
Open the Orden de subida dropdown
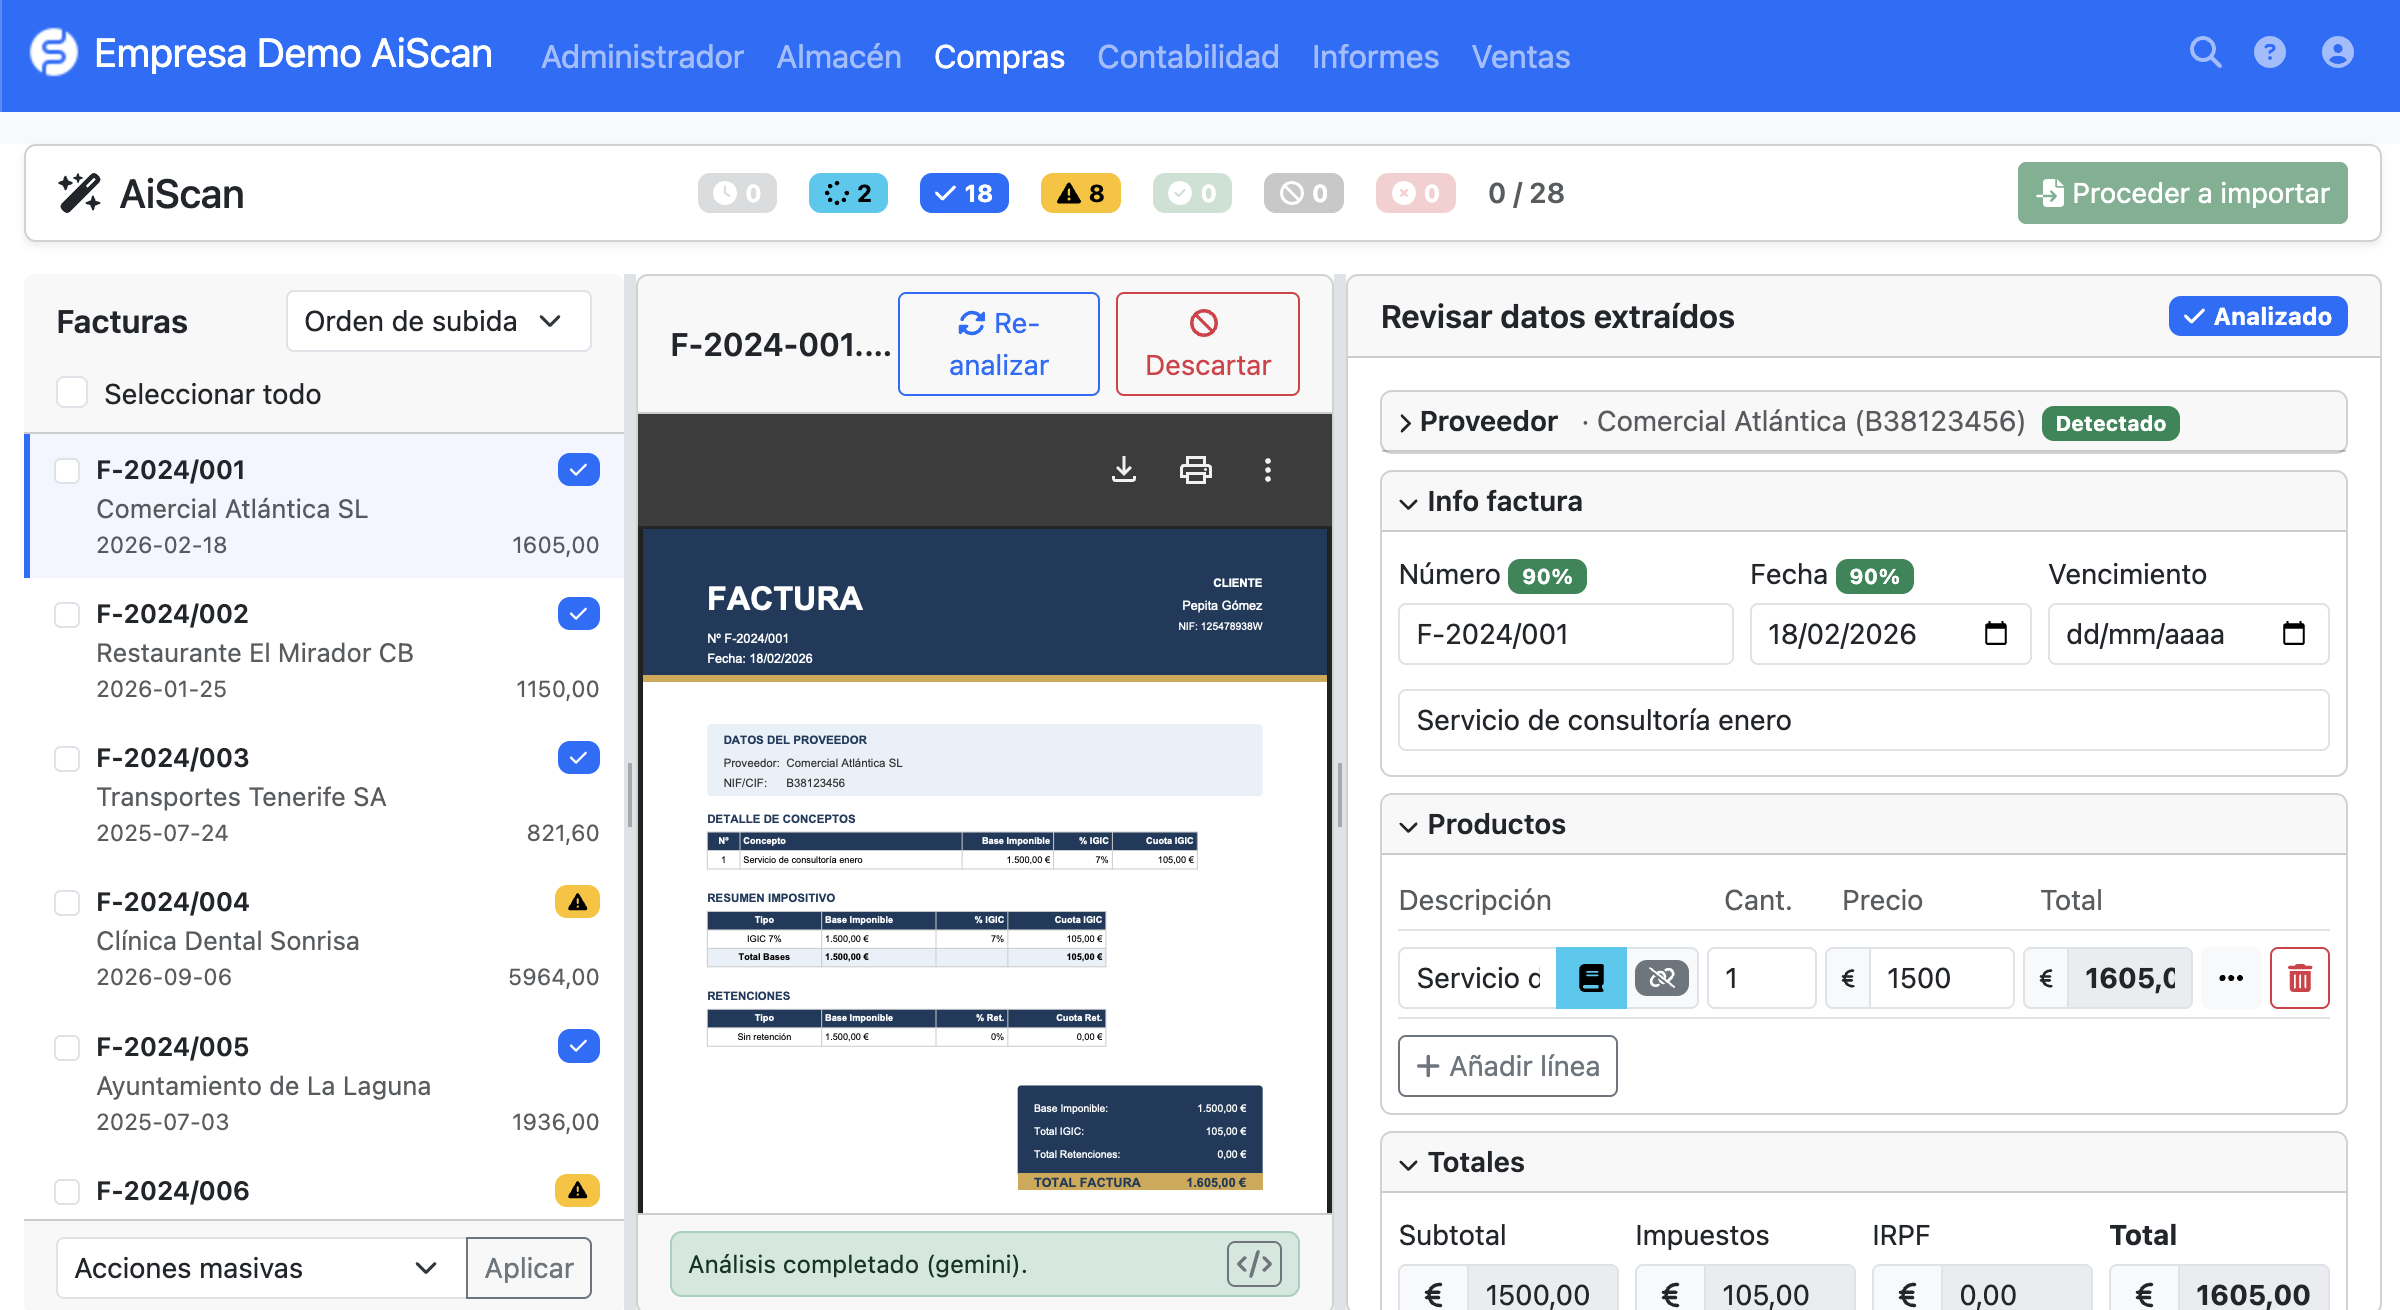click(438, 321)
